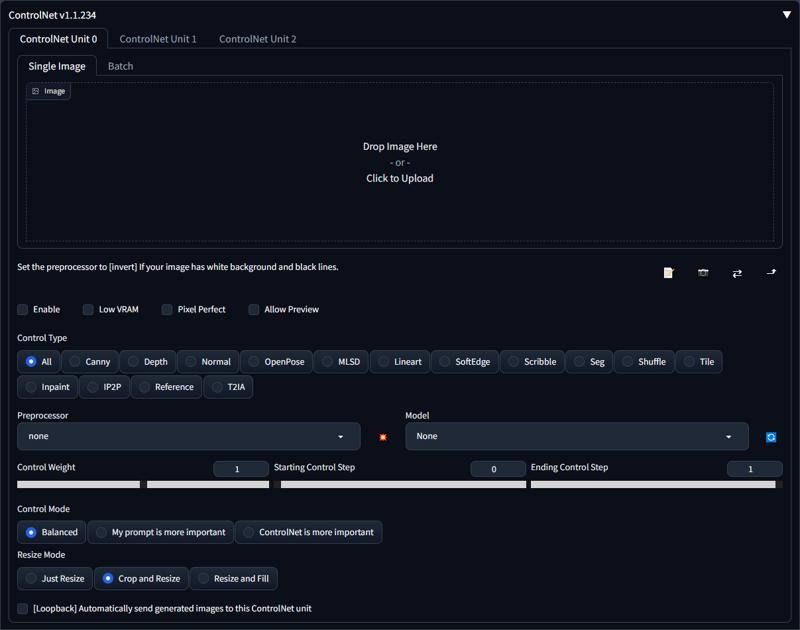800x630 pixels.
Task: Select the Balanced control mode
Action: pyautogui.click(x=52, y=532)
